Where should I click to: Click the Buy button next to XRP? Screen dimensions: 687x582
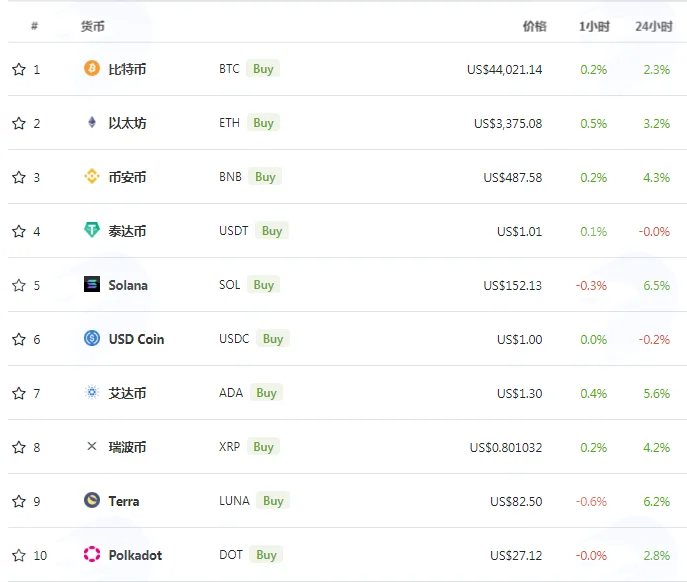click(263, 447)
